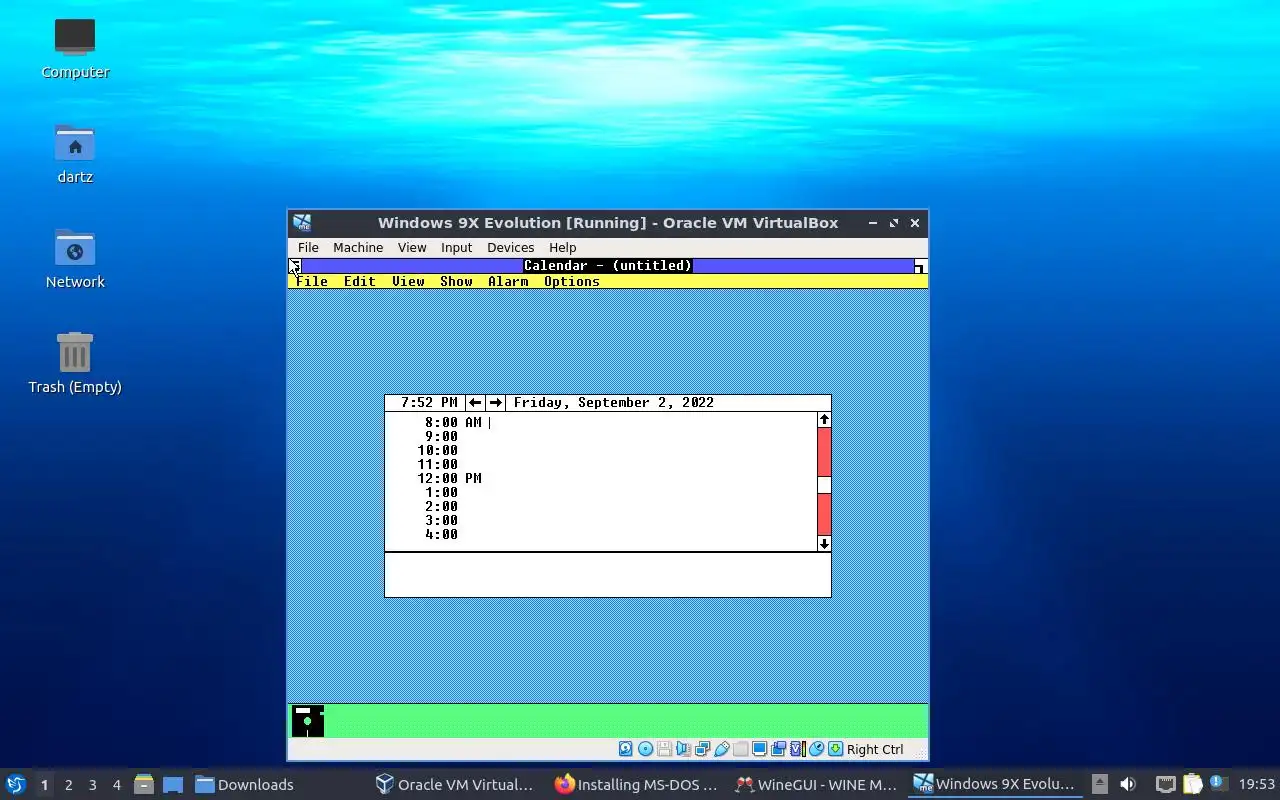The width and height of the screenshot is (1280, 800).
Task: Select the 8:00 AM appointment line
Action: 601,422
